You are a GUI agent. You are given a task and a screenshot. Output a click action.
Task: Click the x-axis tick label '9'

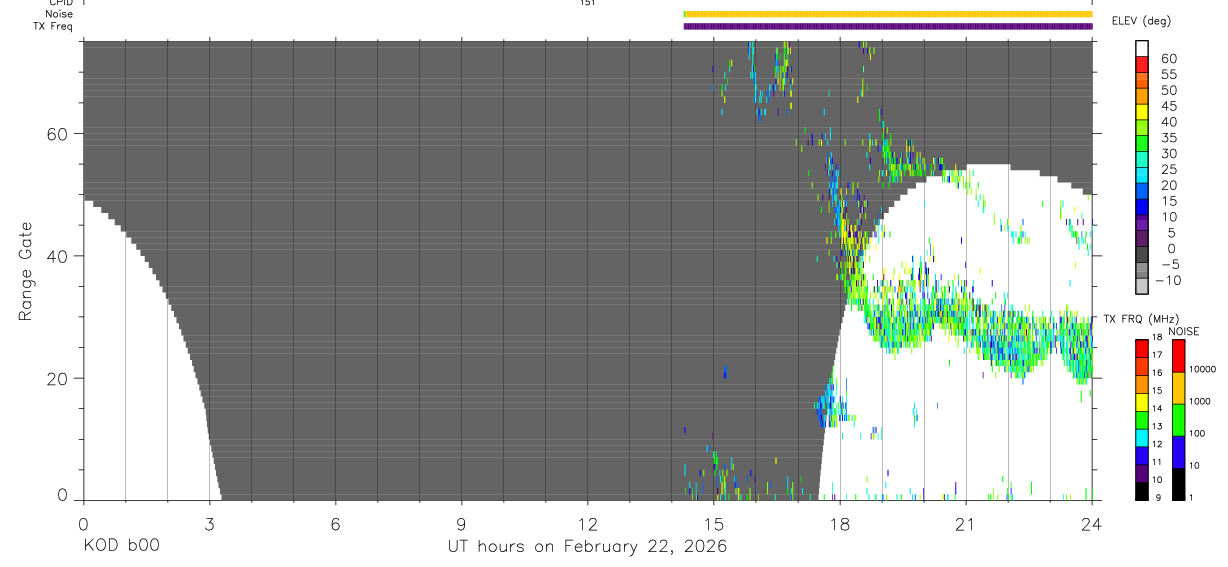point(461,523)
